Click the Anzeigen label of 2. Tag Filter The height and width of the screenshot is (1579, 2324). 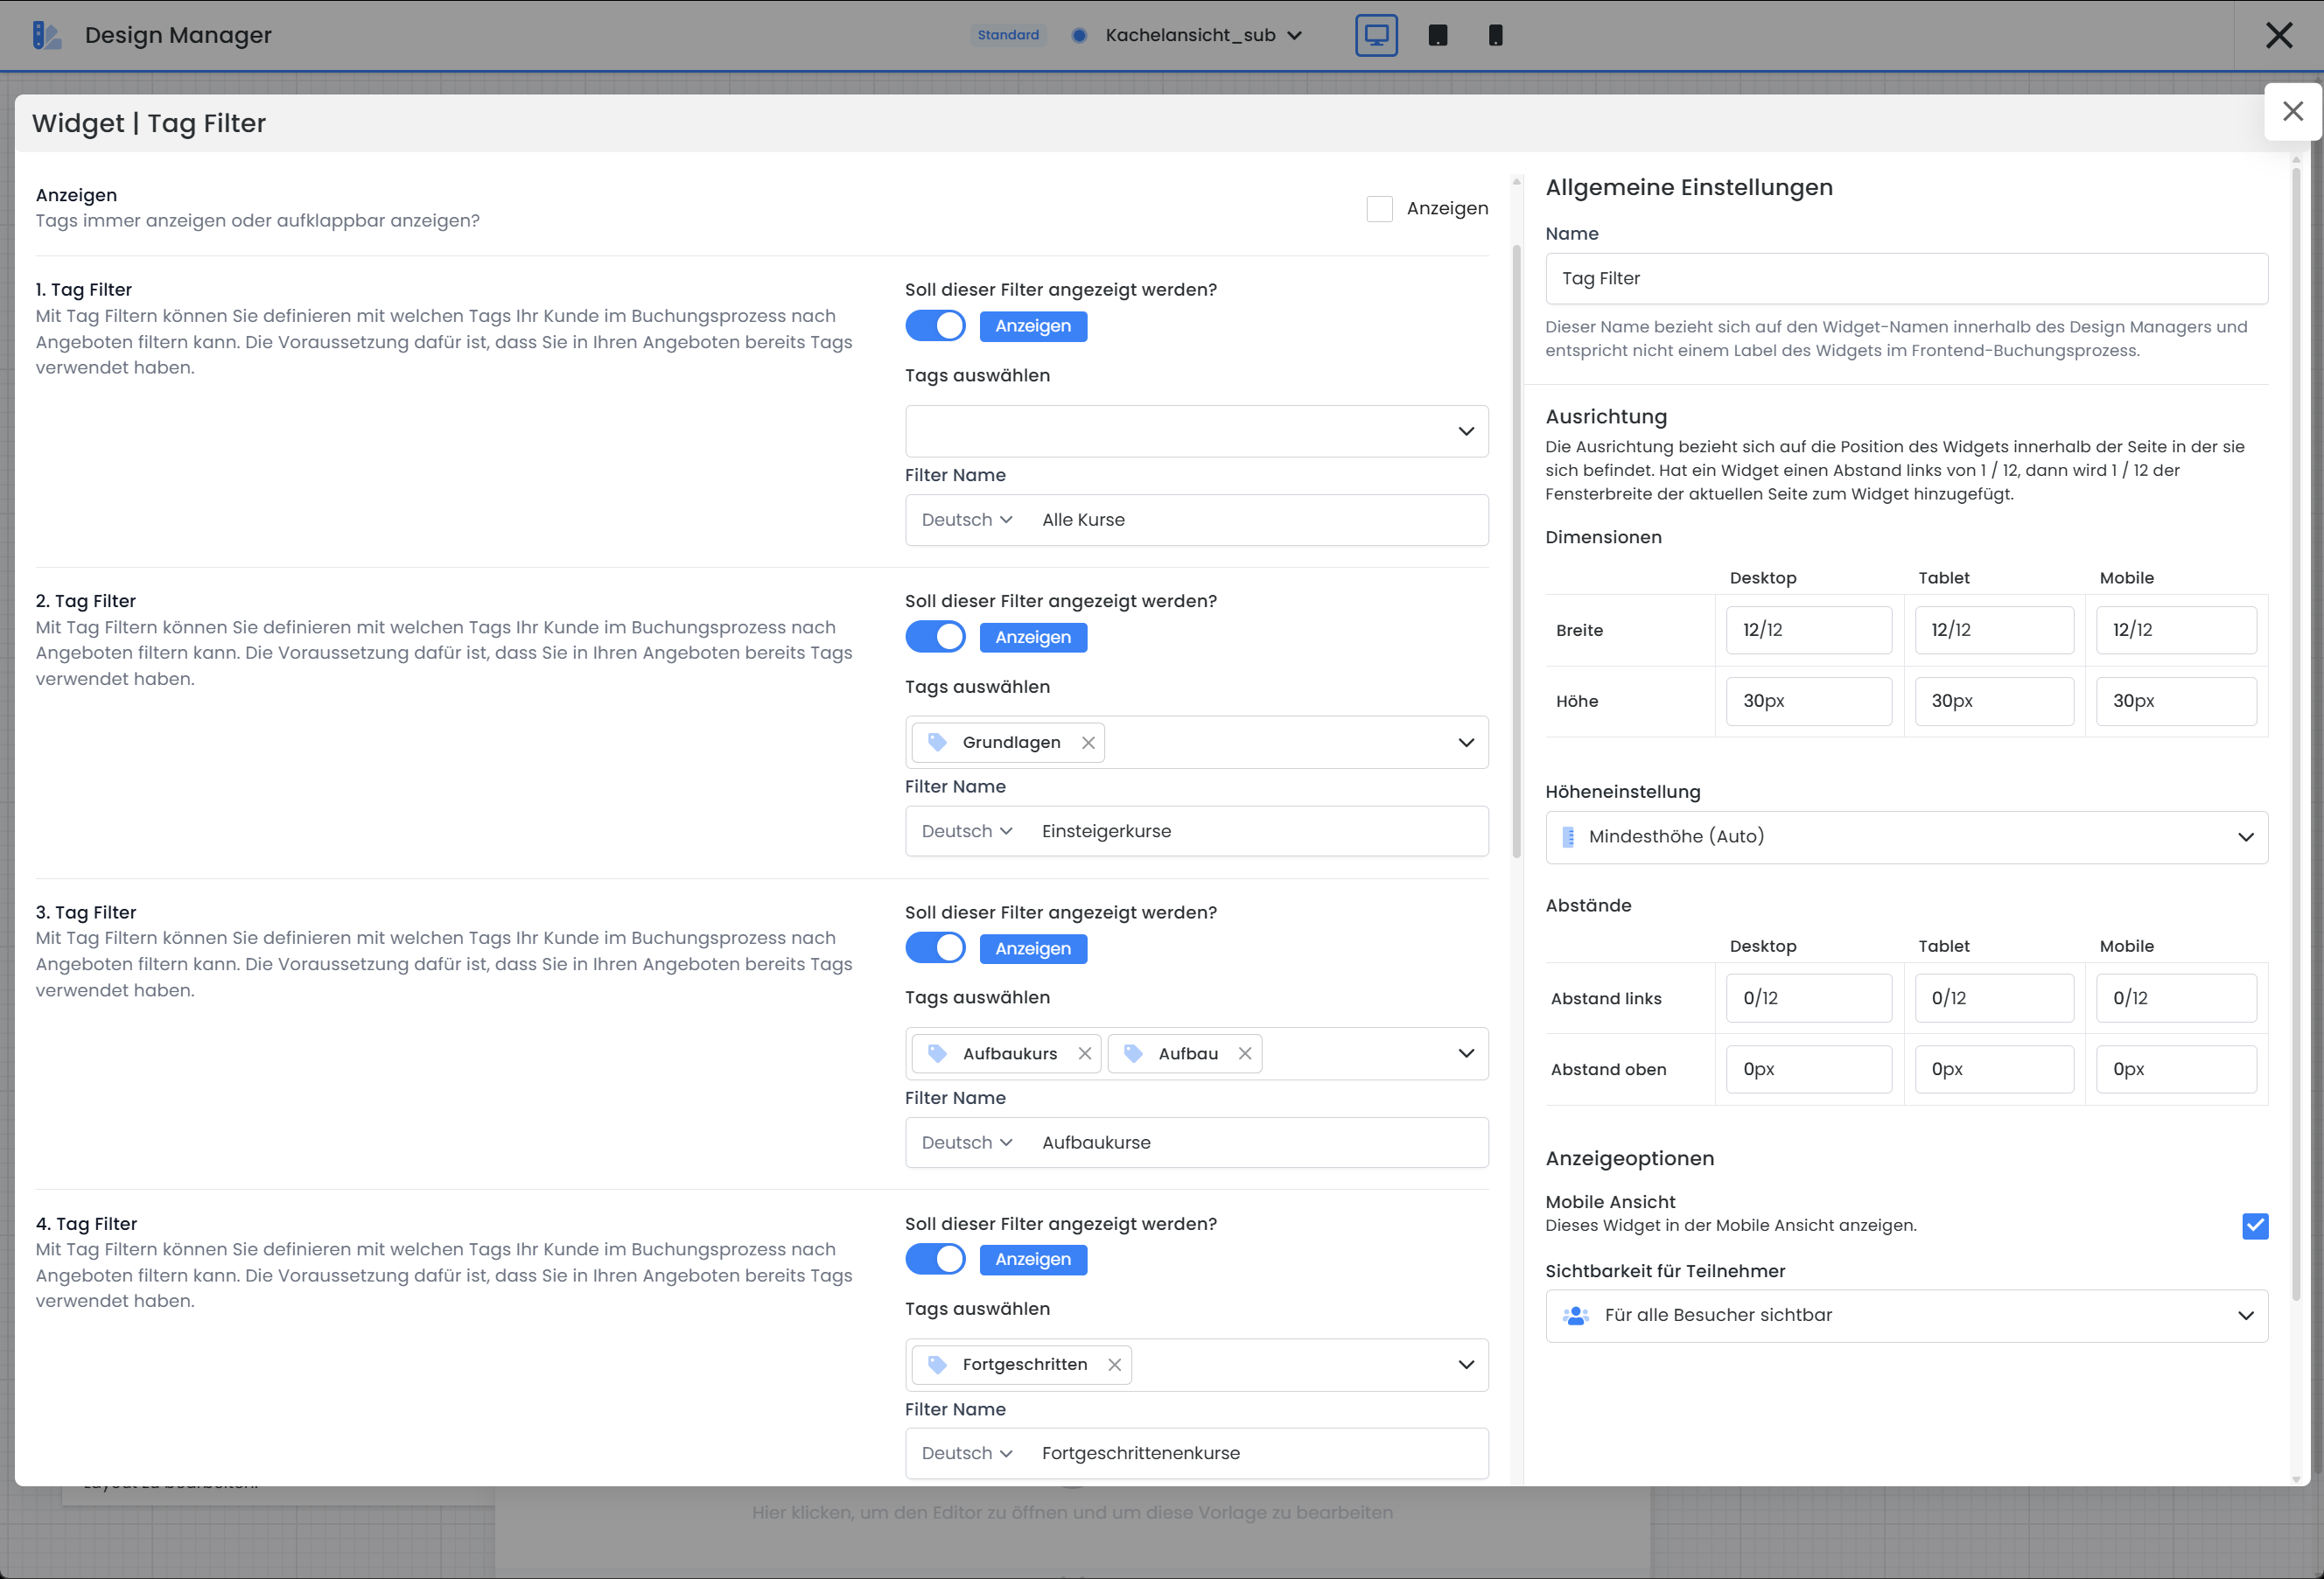pyautogui.click(x=1032, y=637)
